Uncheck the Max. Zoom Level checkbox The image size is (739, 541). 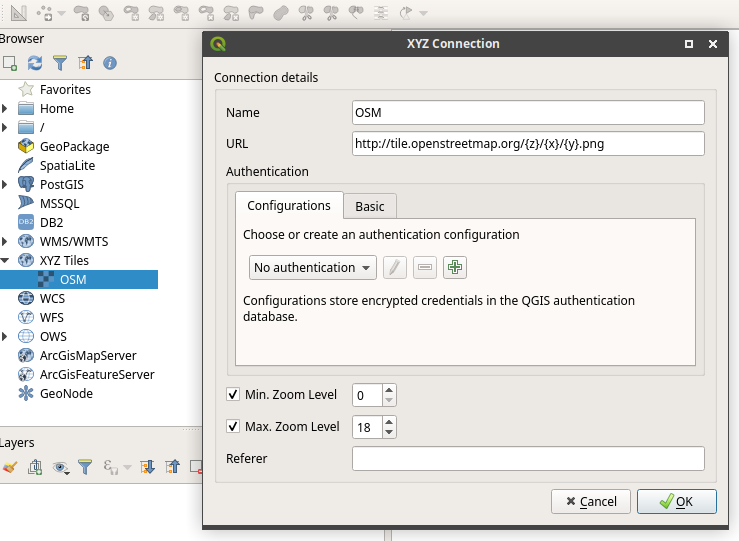[x=233, y=426]
